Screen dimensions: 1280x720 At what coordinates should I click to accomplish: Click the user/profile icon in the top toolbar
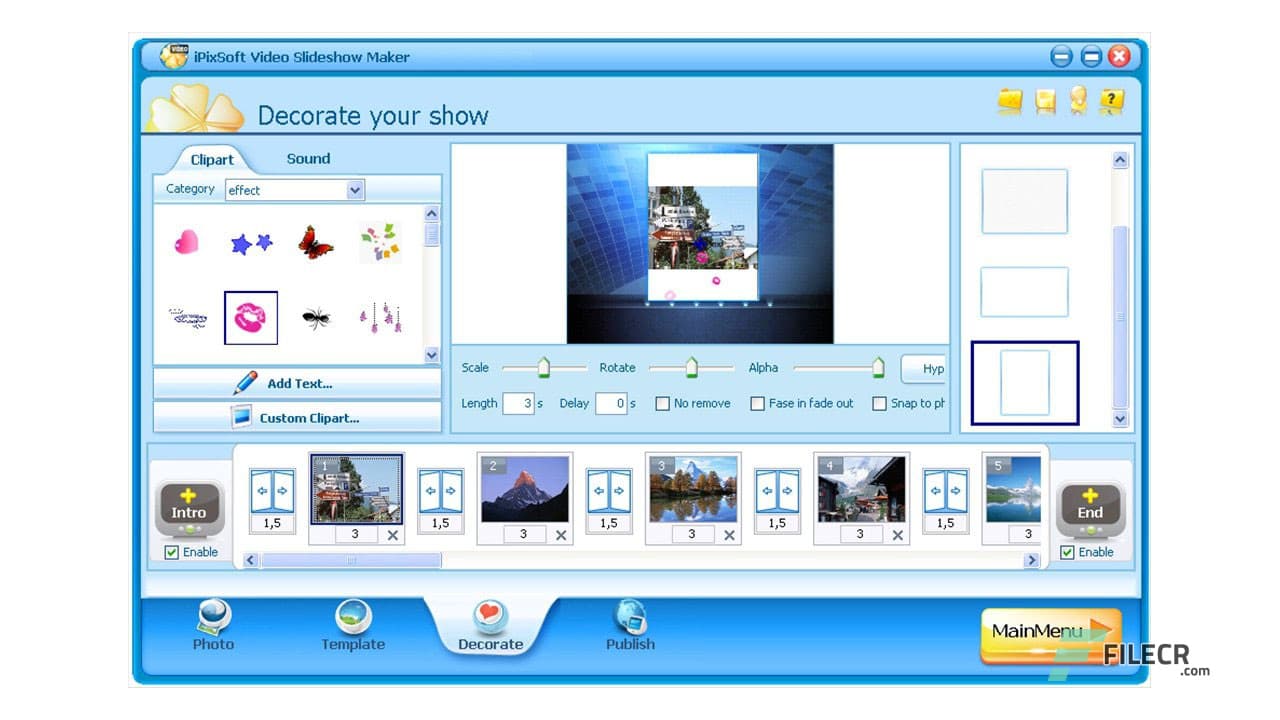click(x=1077, y=100)
